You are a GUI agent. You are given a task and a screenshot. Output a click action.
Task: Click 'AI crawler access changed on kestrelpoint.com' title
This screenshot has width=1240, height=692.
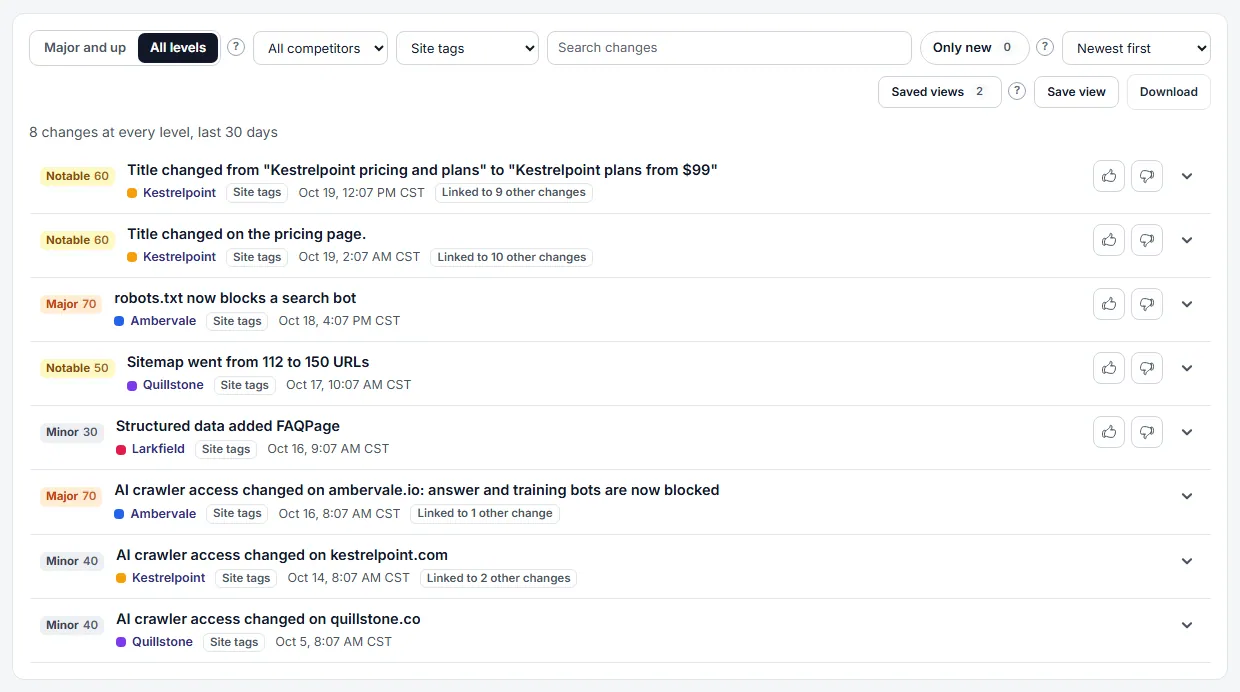(x=282, y=555)
